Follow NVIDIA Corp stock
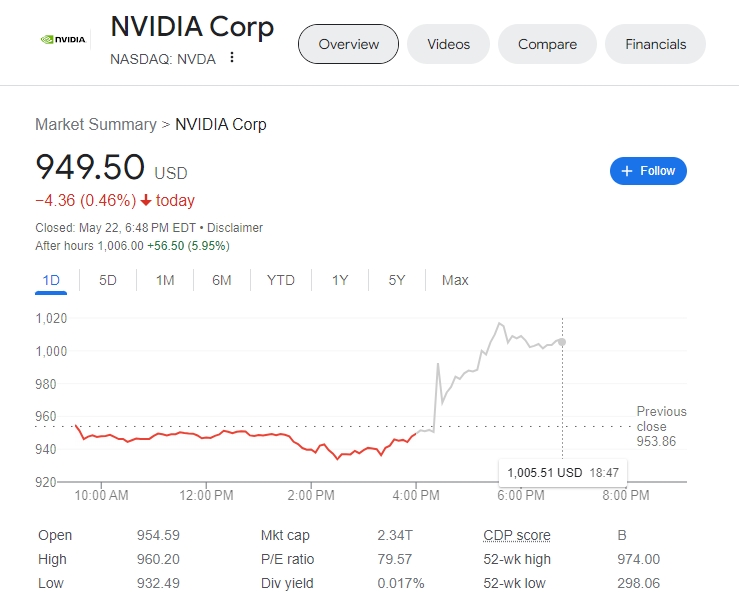739x606 pixels. click(x=648, y=171)
